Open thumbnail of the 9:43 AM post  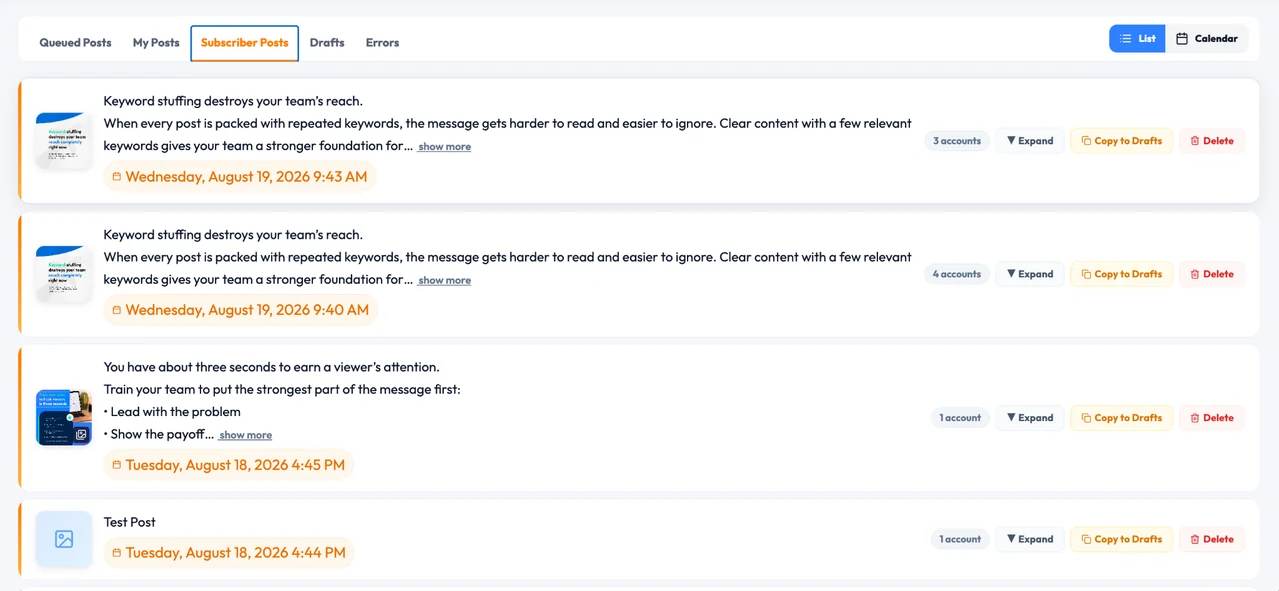tap(64, 140)
